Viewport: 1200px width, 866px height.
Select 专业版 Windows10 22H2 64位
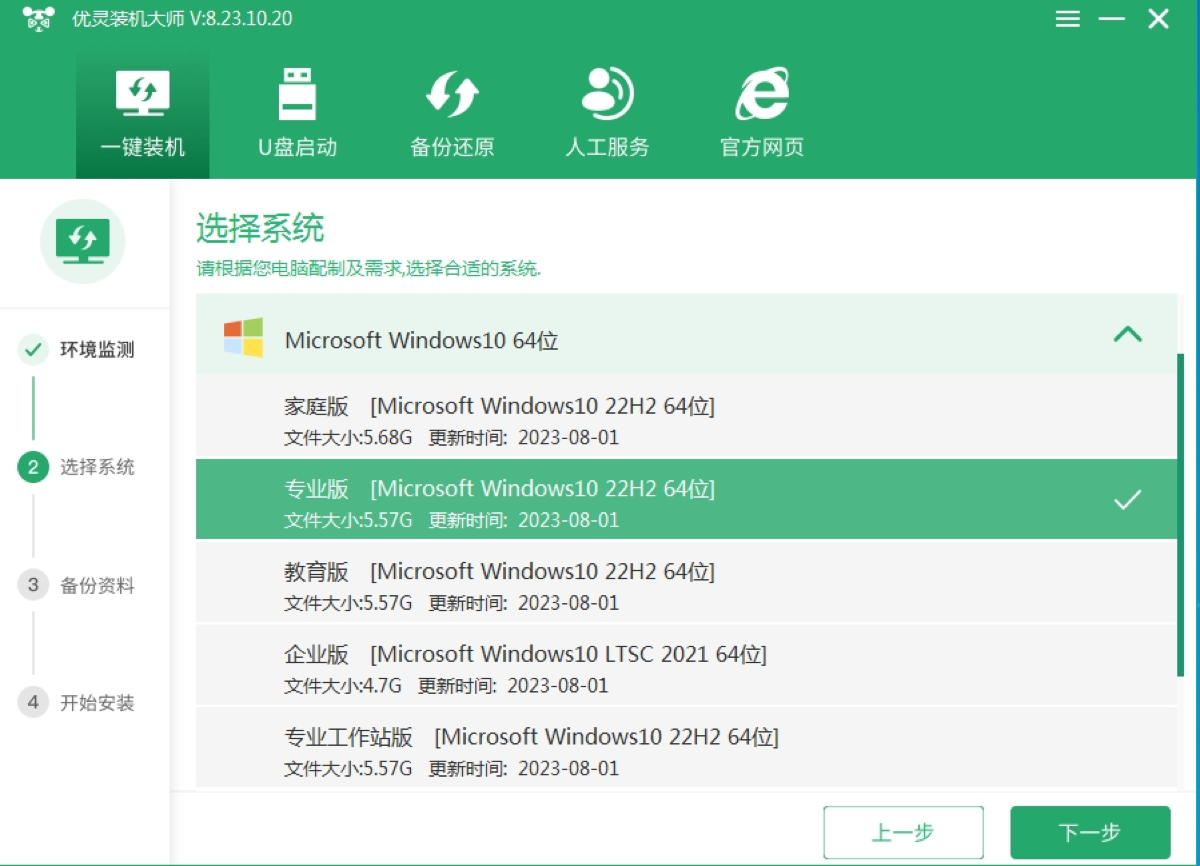[686, 499]
